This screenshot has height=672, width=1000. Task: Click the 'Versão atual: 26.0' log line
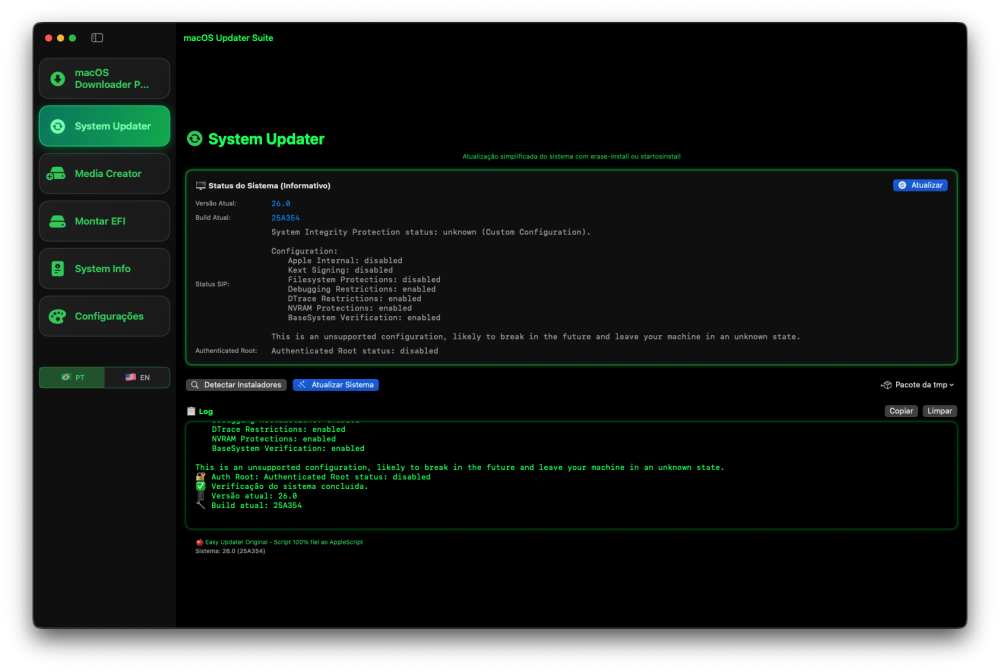[x=254, y=496]
